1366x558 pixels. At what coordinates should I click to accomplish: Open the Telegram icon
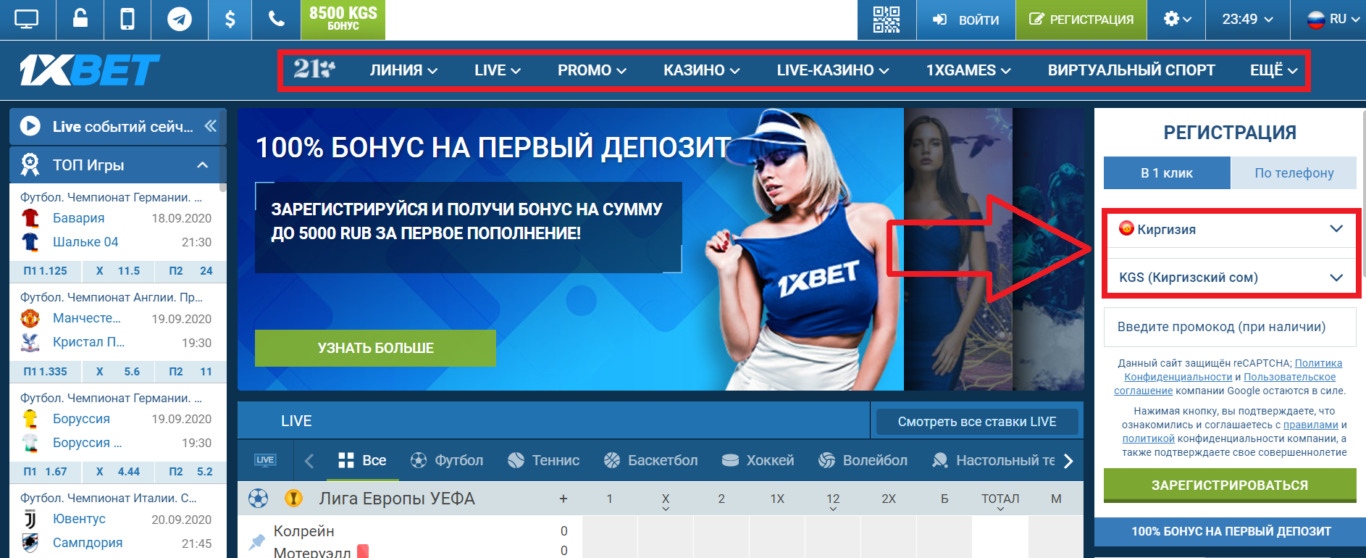point(180,19)
